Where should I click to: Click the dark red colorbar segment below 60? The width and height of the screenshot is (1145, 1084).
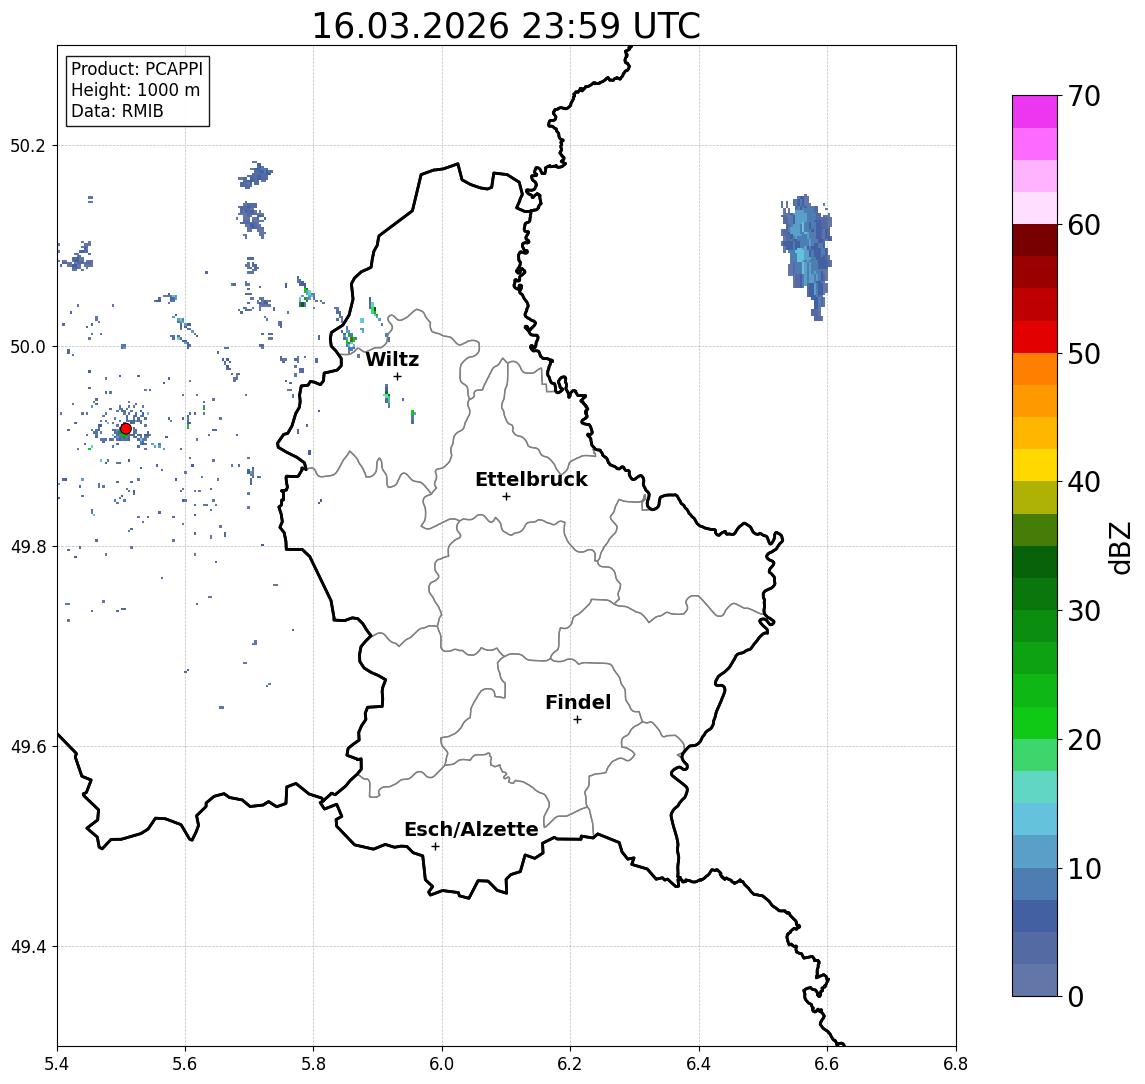[1035, 240]
